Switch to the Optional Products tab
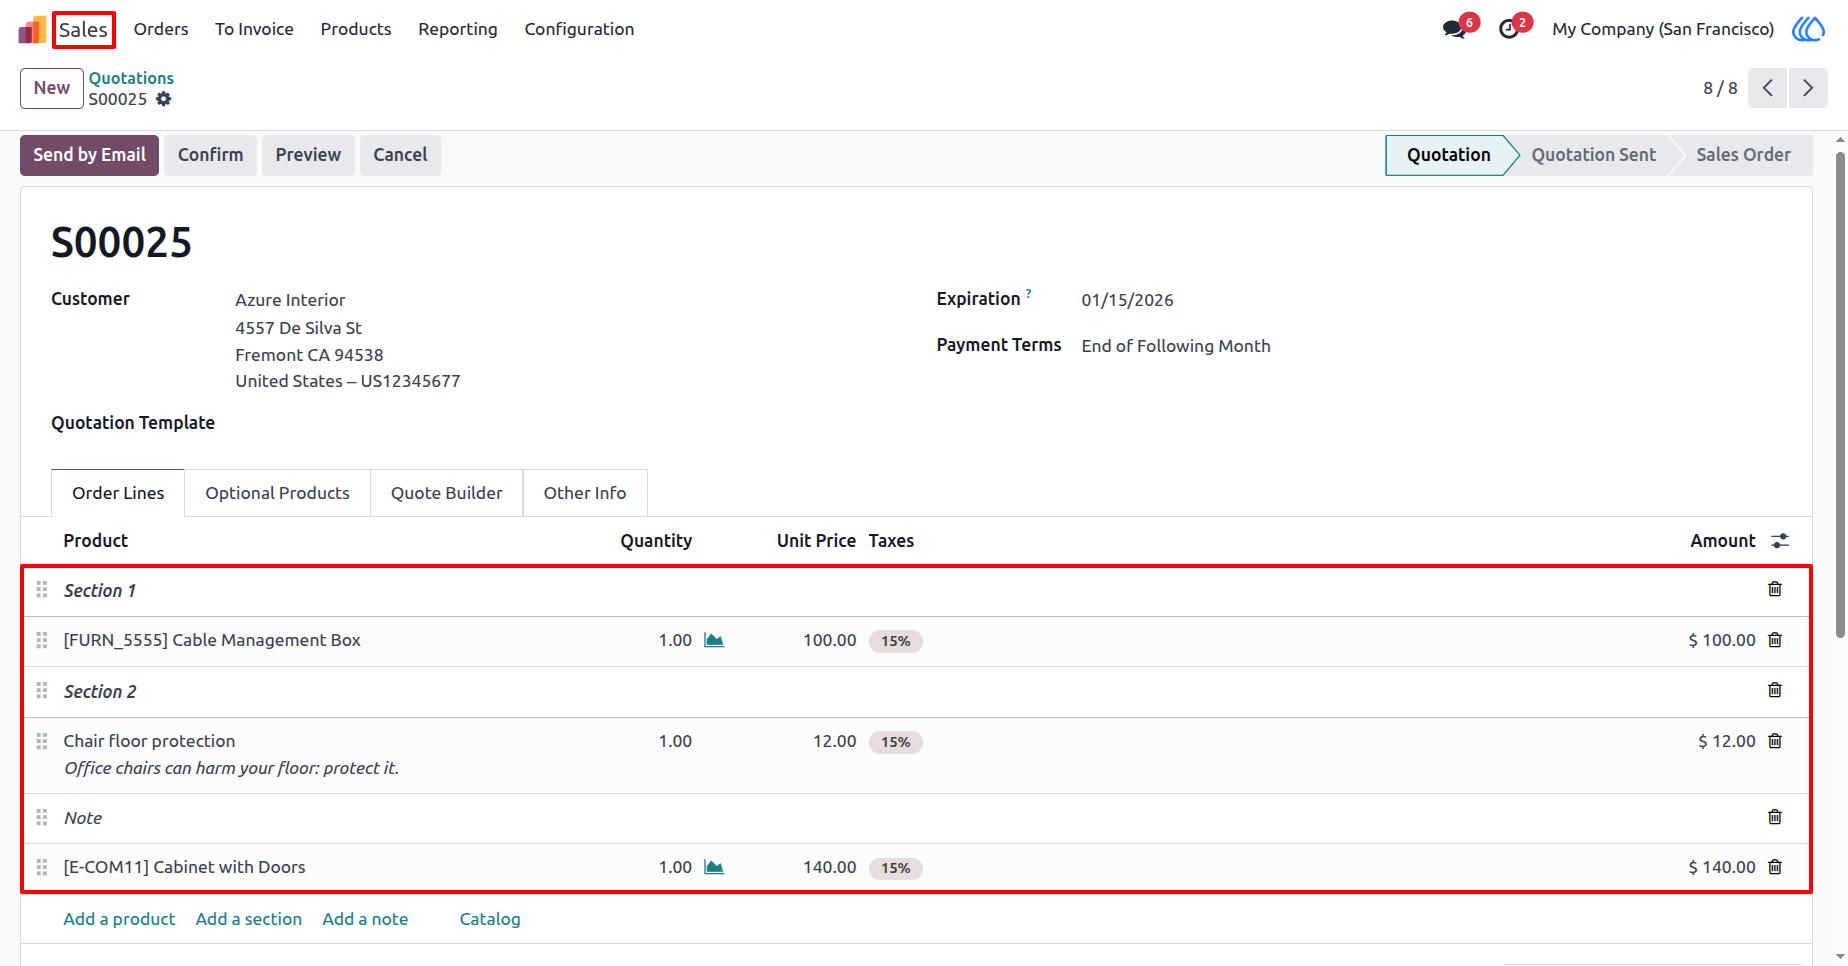This screenshot has width=1848, height=966. [278, 493]
